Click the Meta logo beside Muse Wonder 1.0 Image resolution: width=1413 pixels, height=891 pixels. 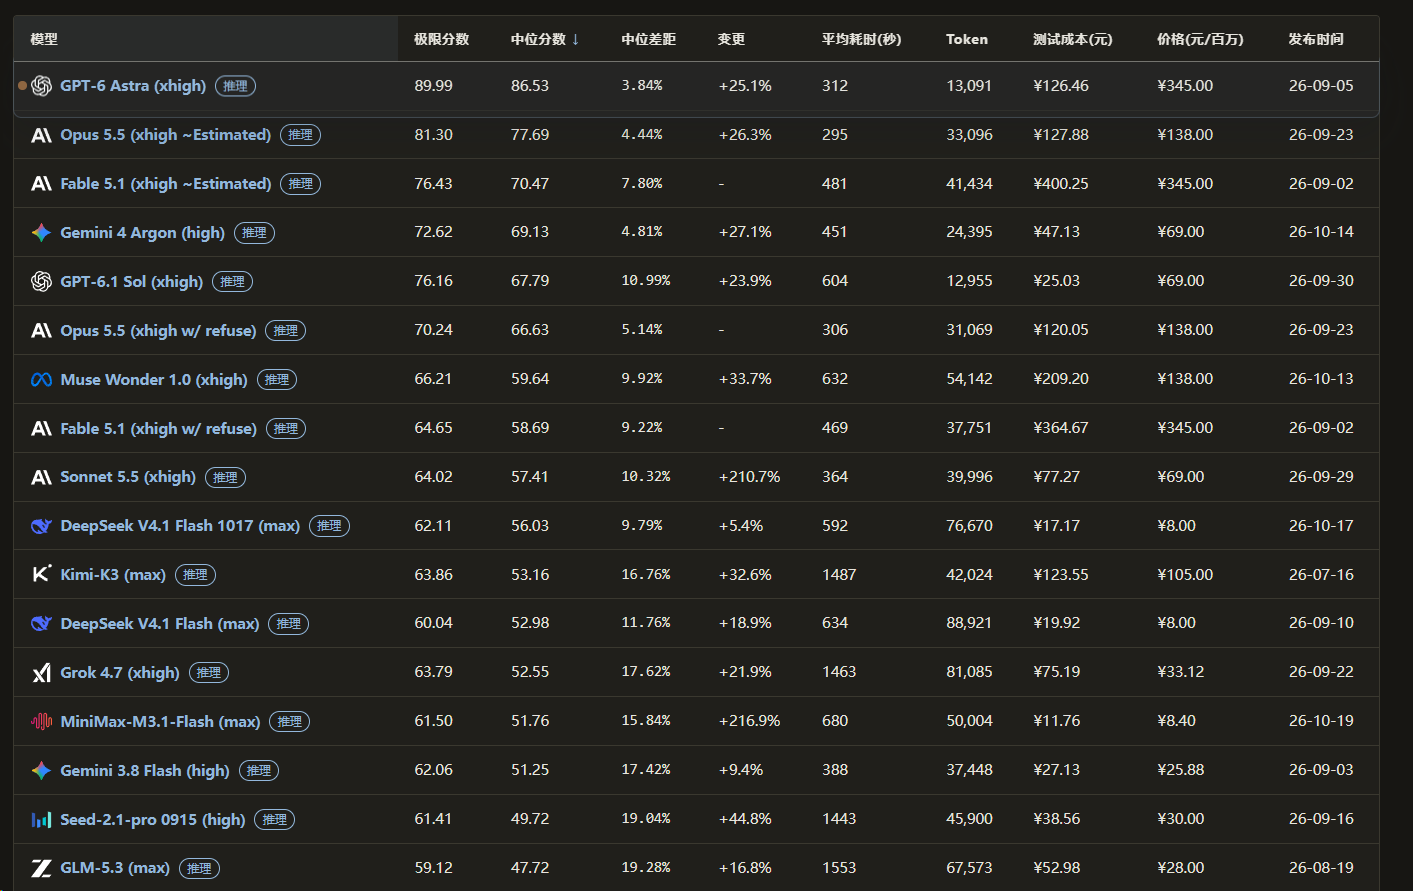point(41,380)
